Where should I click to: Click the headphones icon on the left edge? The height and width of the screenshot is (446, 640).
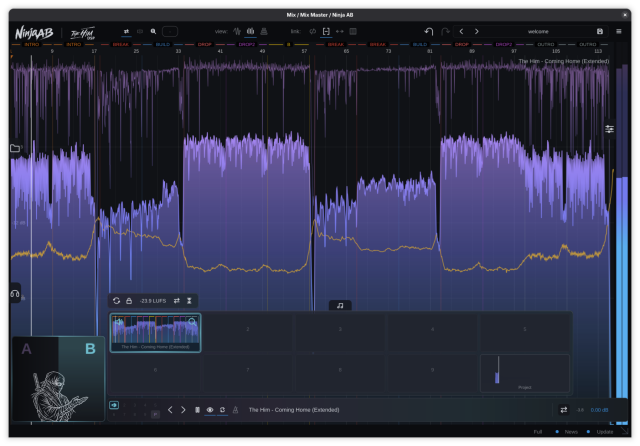15,294
